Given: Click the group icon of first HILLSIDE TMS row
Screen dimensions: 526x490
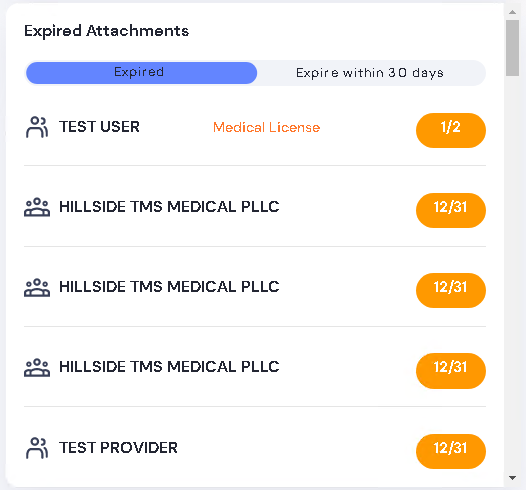Looking at the screenshot, I should [37, 207].
